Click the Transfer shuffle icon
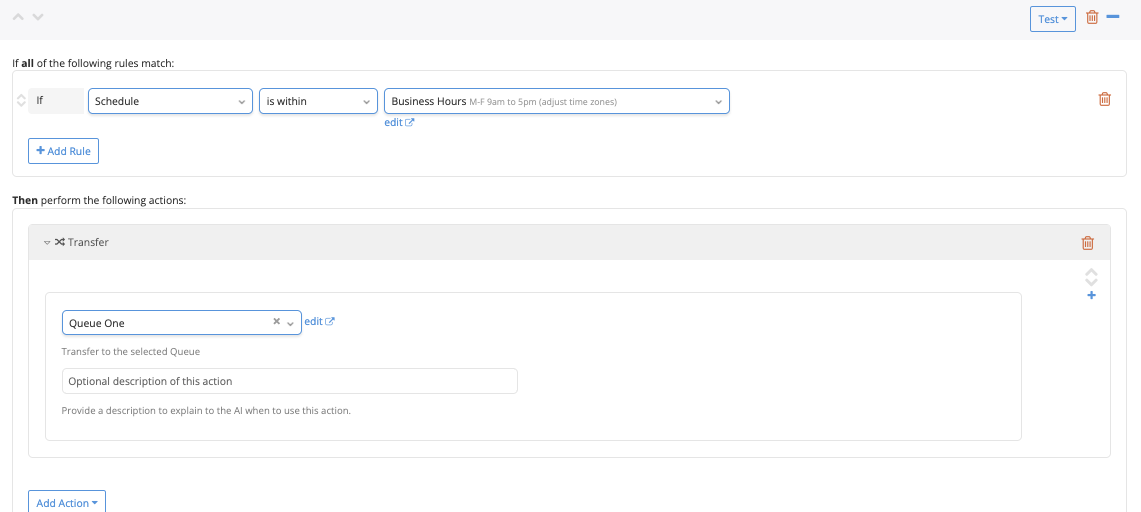 (x=60, y=242)
